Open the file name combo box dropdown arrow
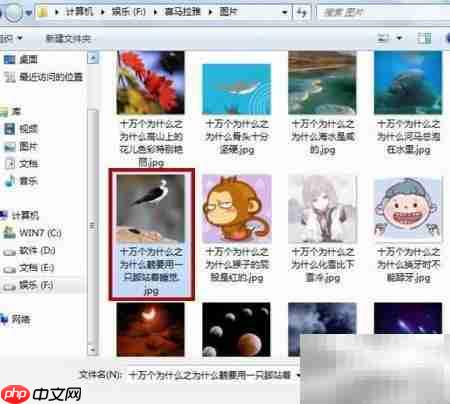Viewport: 450px width, 404px height. pyautogui.click(x=298, y=376)
